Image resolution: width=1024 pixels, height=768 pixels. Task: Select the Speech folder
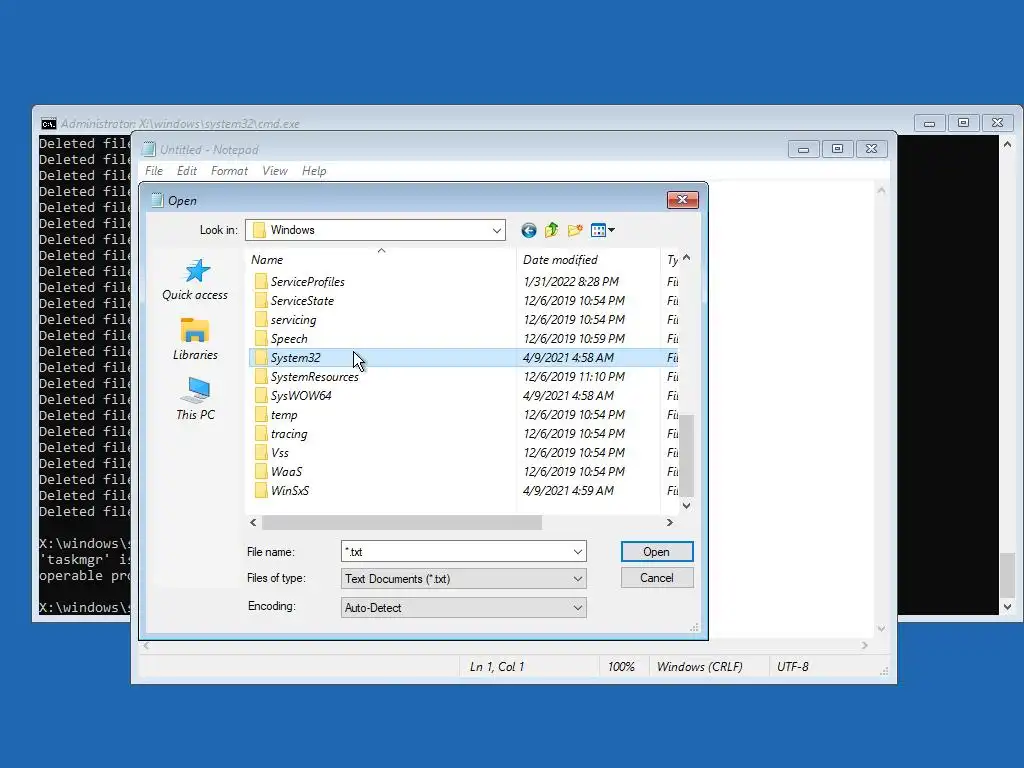pos(289,338)
